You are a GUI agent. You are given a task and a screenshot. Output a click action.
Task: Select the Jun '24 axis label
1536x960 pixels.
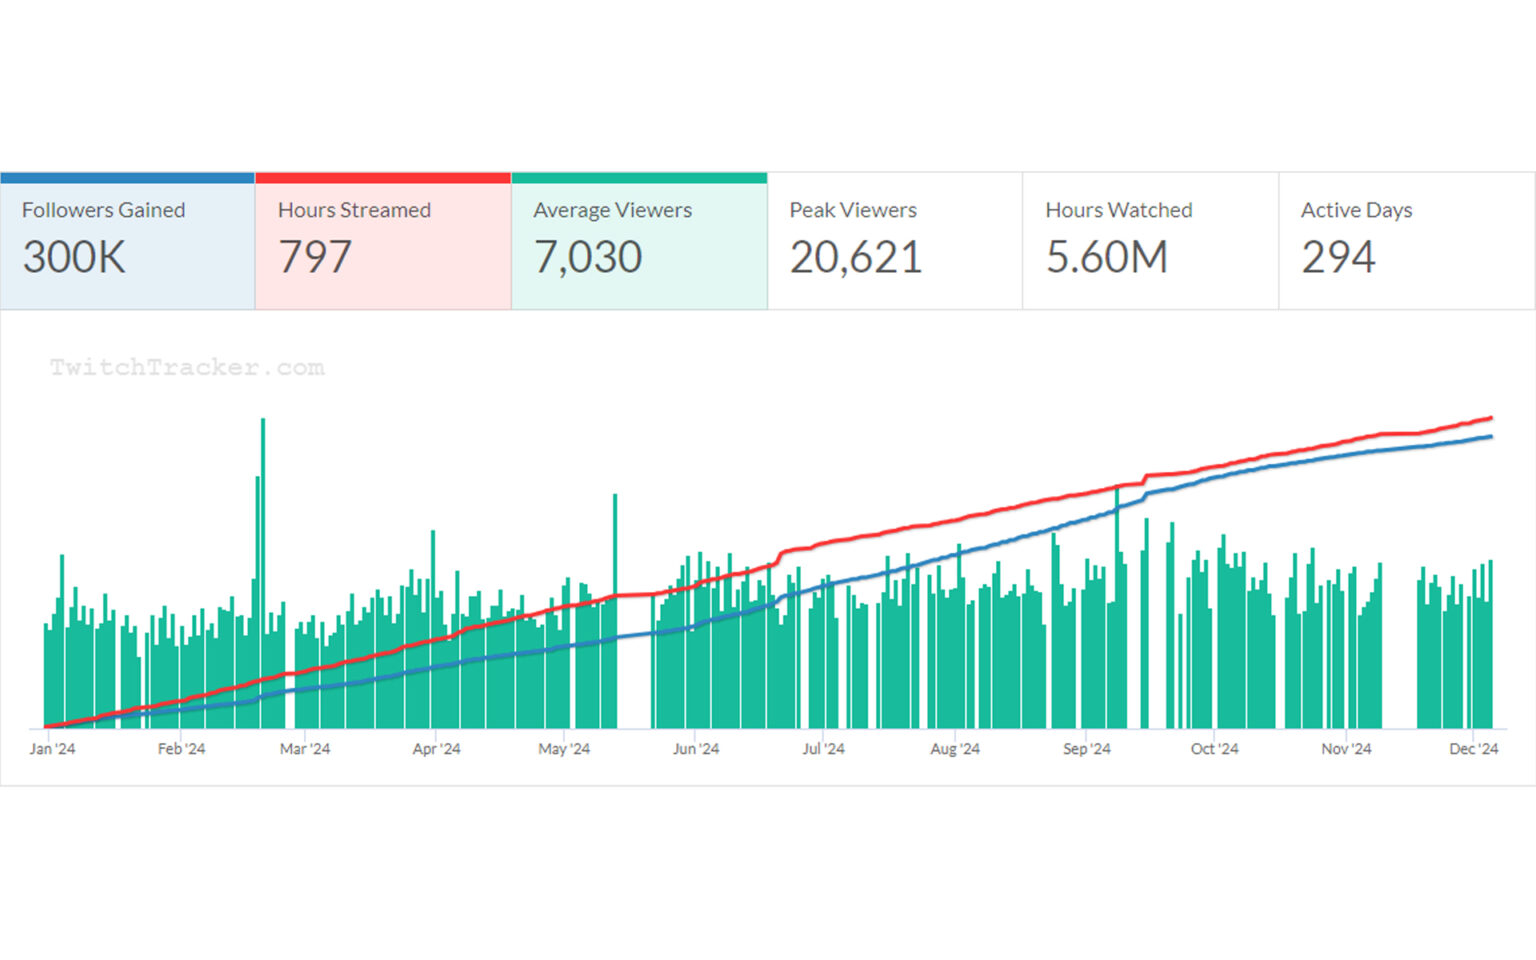tap(696, 749)
